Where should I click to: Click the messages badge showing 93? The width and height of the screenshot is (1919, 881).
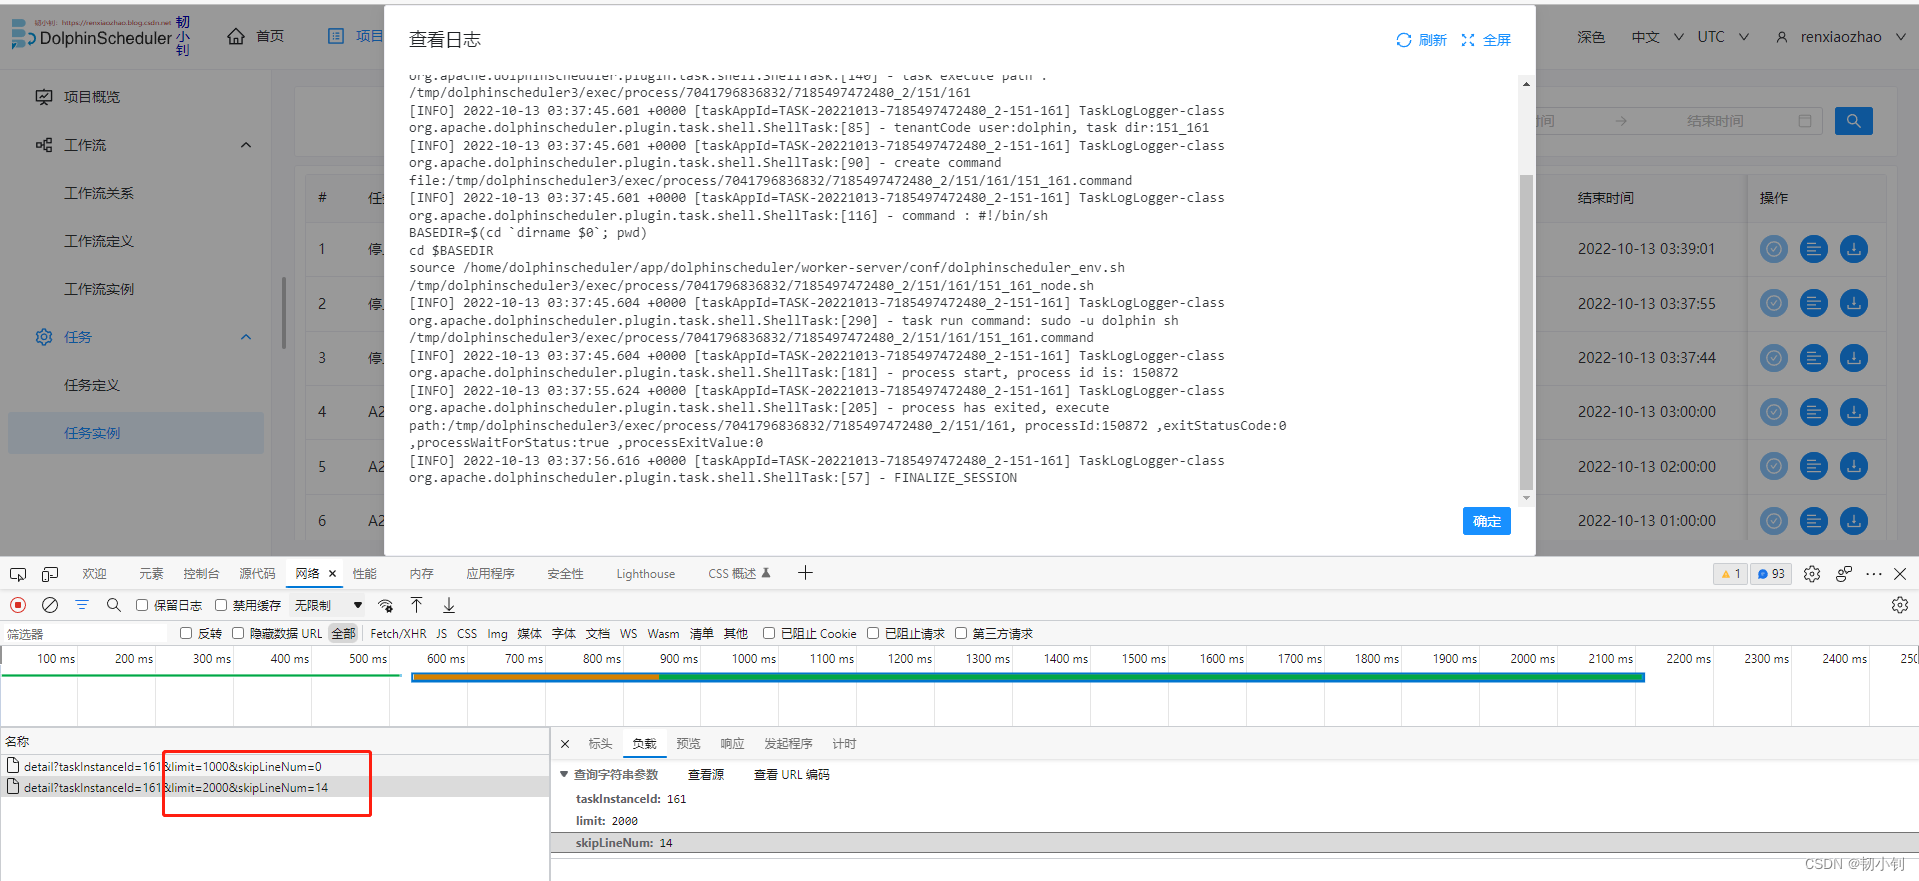pyautogui.click(x=1771, y=574)
